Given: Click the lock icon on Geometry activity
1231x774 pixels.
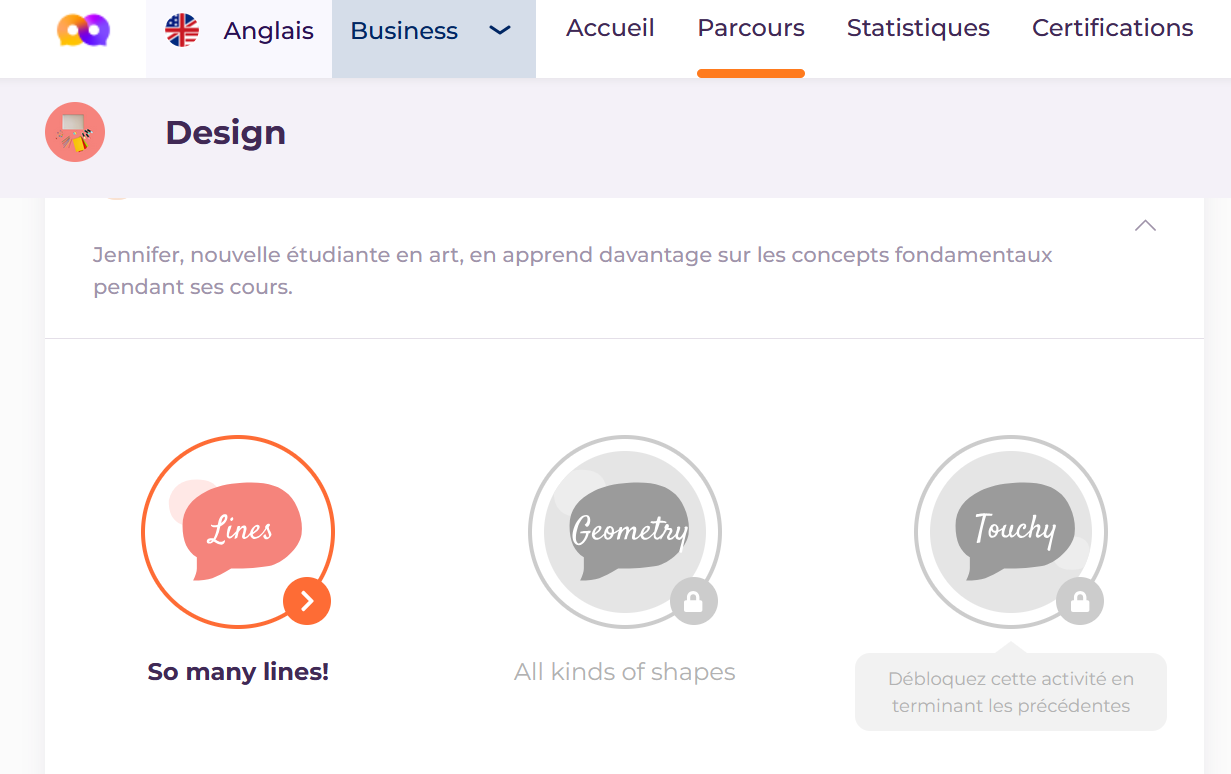Looking at the screenshot, I should (x=695, y=600).
